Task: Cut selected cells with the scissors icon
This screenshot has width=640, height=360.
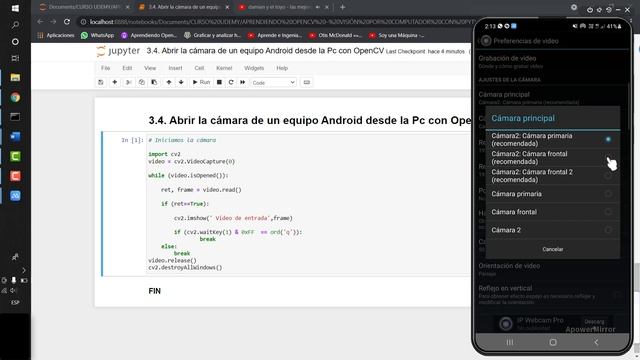Action: (x=128, y=82)
